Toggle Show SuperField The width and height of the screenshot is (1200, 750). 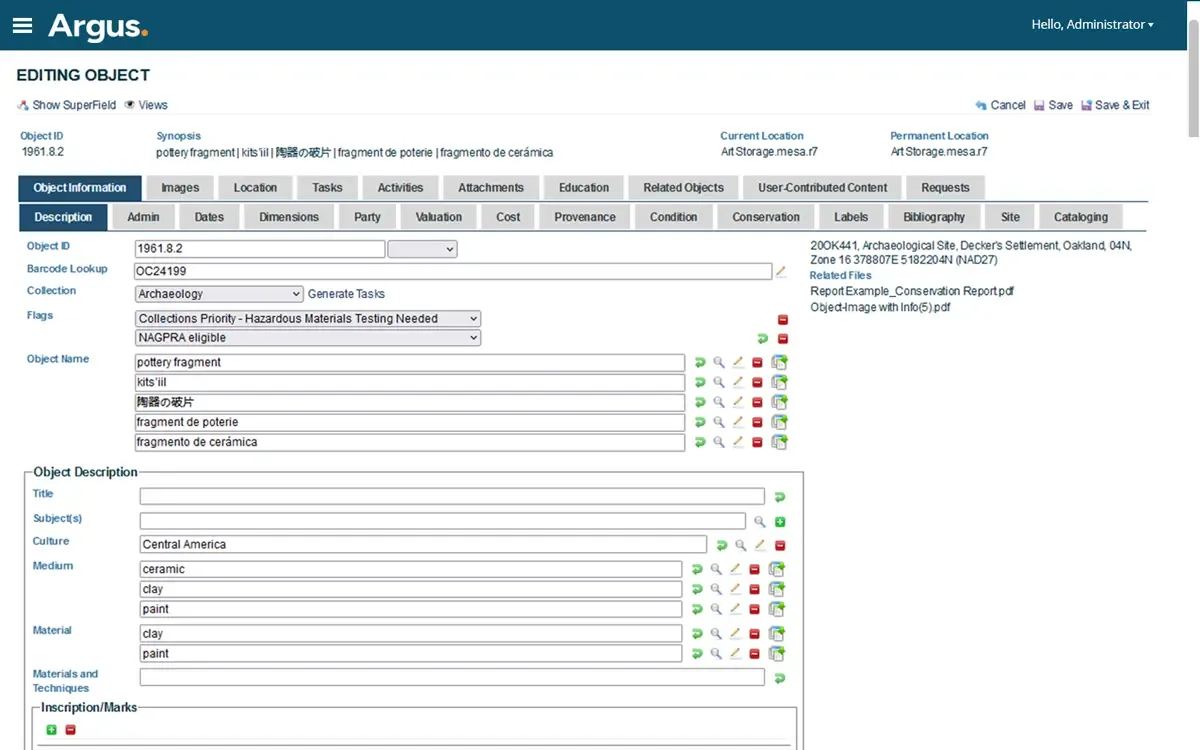click(67, 105)
